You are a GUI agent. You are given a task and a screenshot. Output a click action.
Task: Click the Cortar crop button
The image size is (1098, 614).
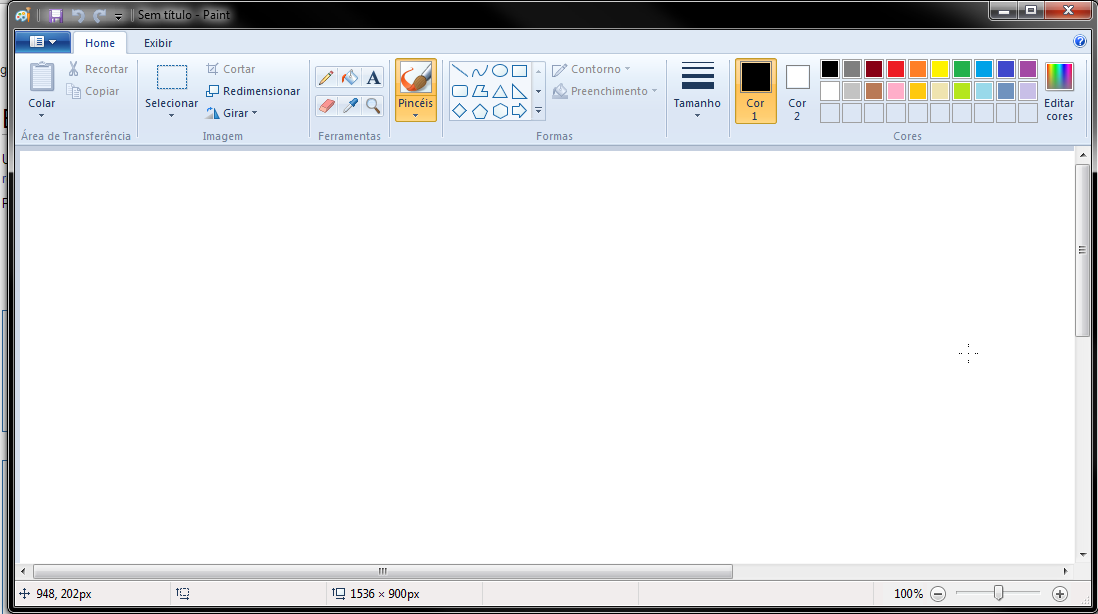coord(231,69)
